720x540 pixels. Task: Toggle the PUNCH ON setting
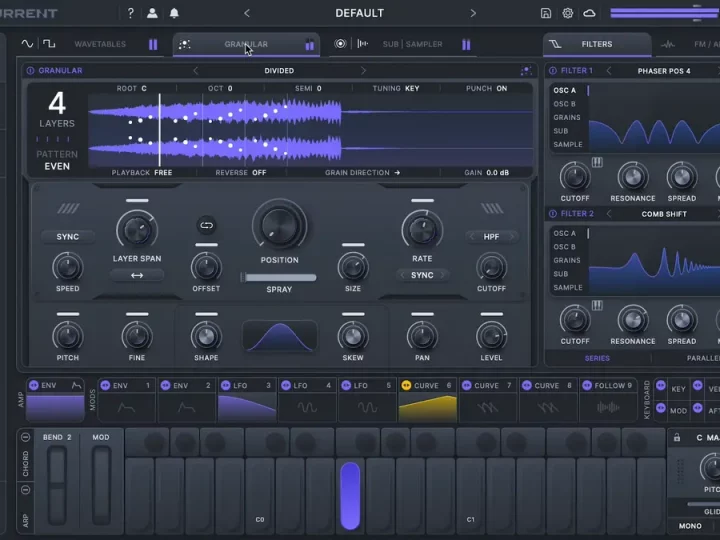coord(486,88)
